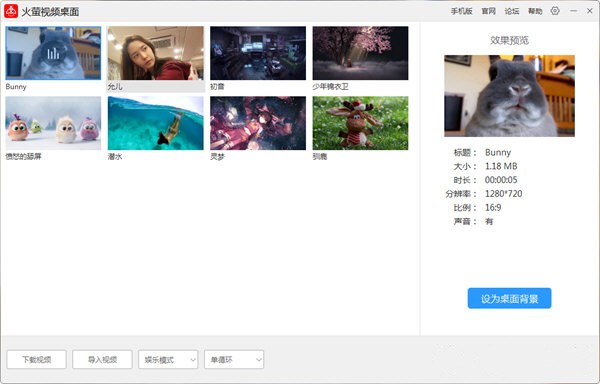Select the 允儿 video thumbnail
600x384 pixels.
(156, 53)
